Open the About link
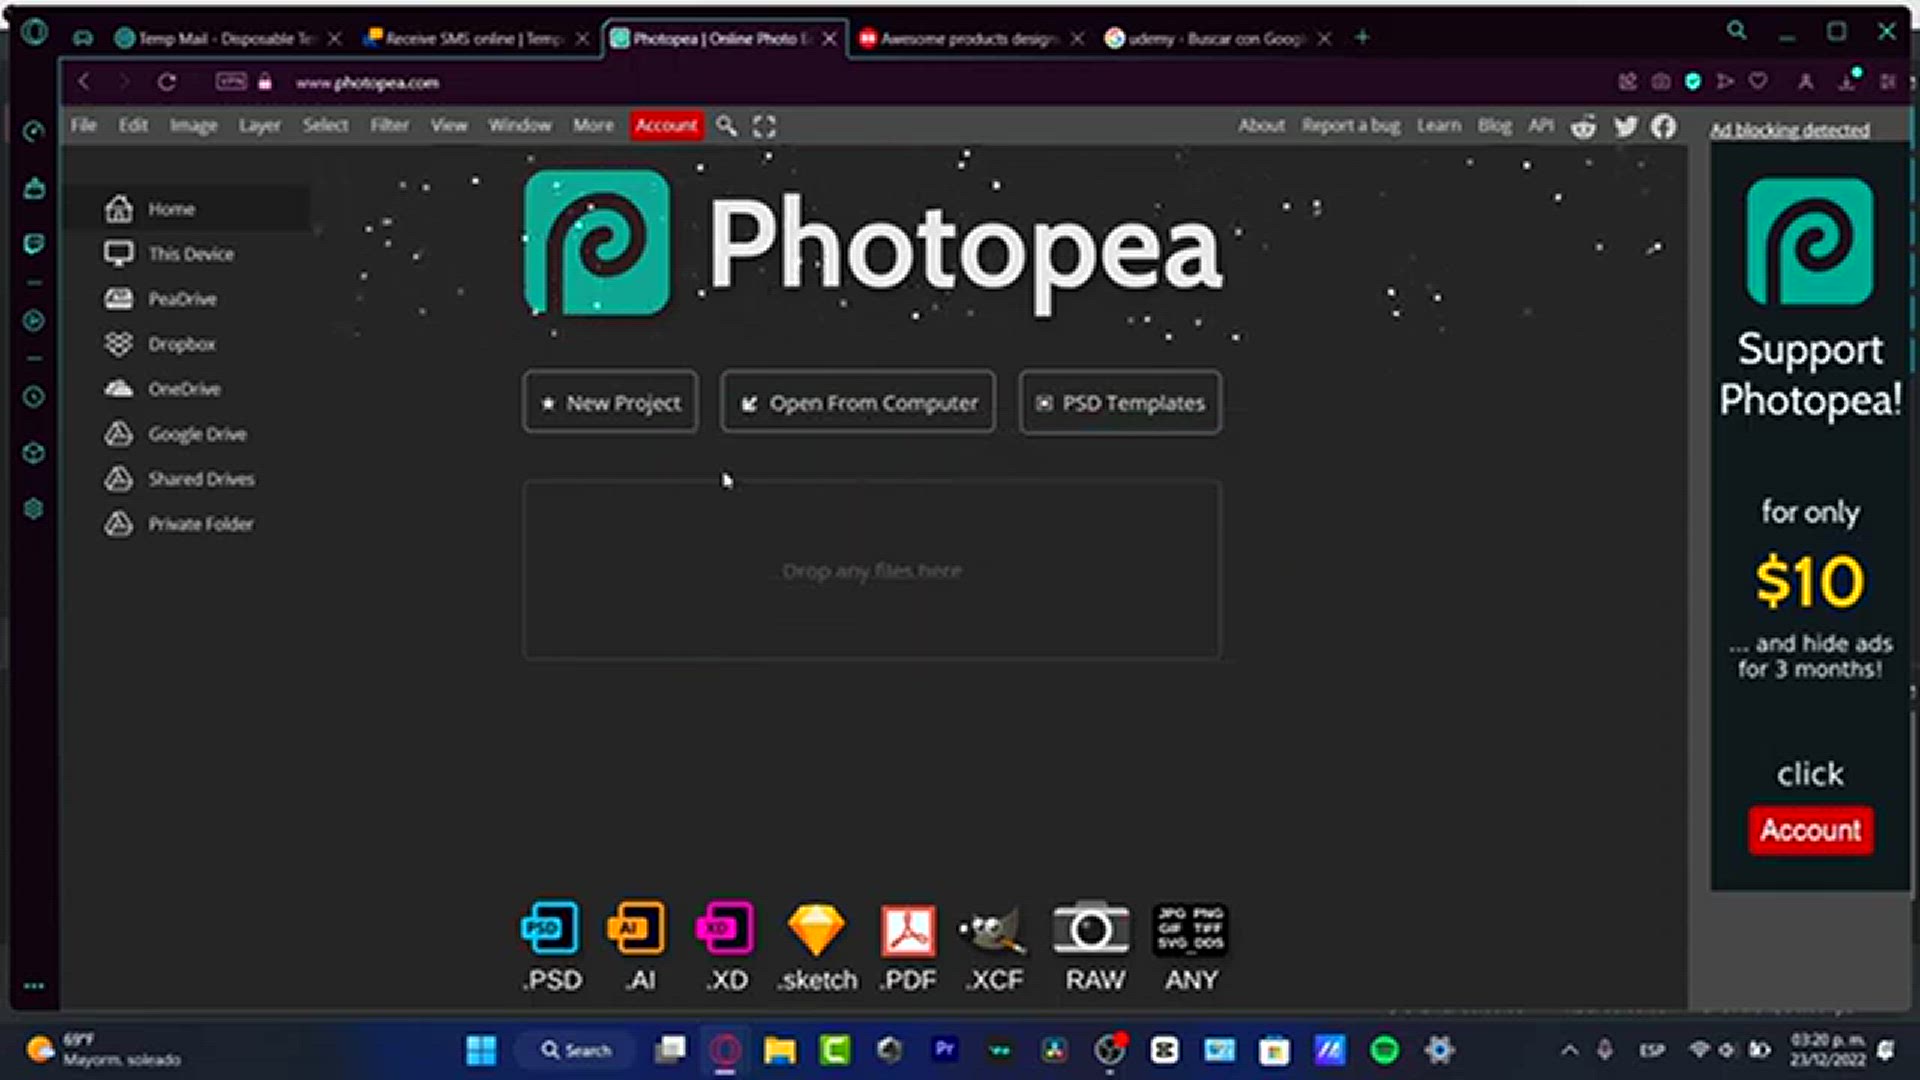 [x=1261, y=125]
